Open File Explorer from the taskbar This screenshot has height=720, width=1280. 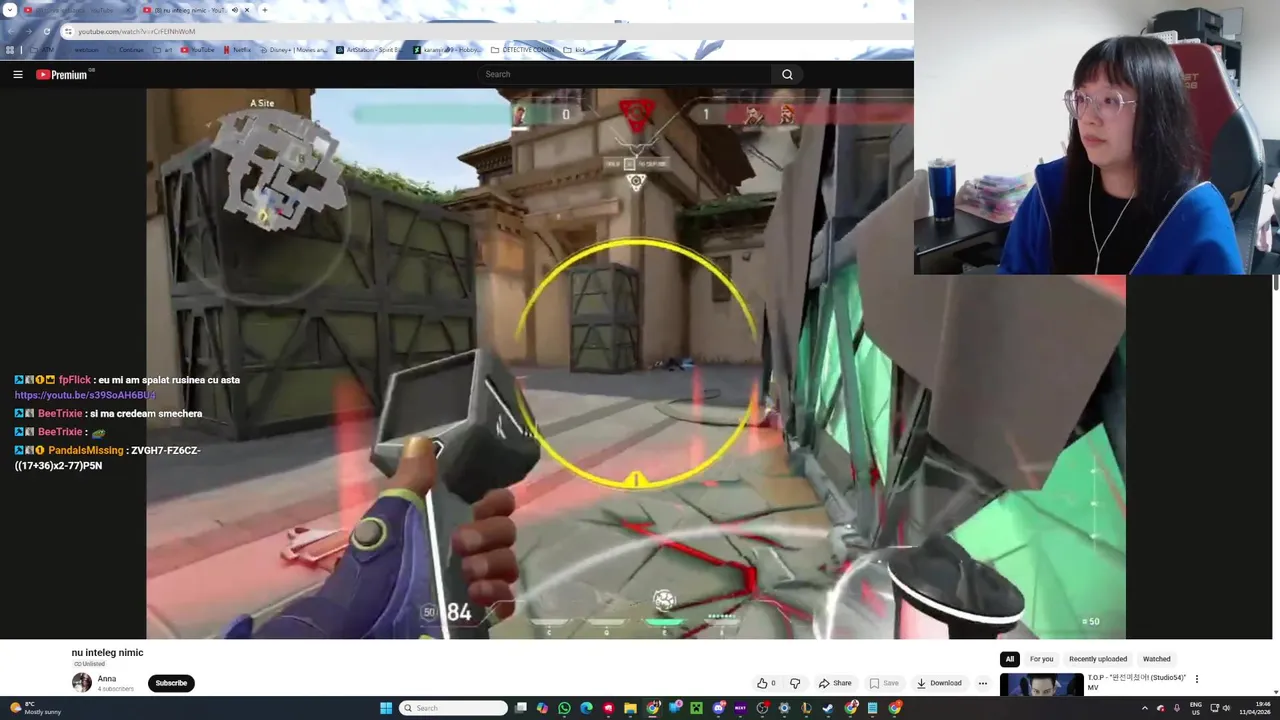point(630,708)
